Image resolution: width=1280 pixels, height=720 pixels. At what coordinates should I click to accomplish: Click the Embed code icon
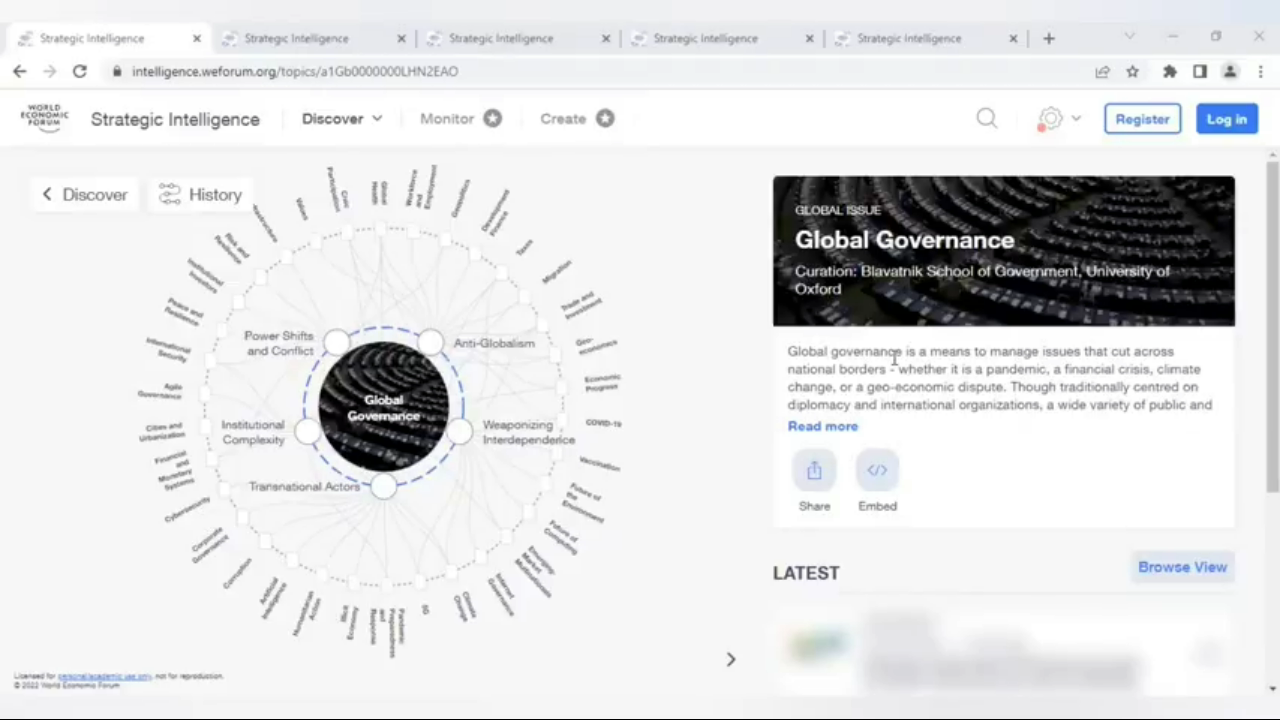coord(877,471)
